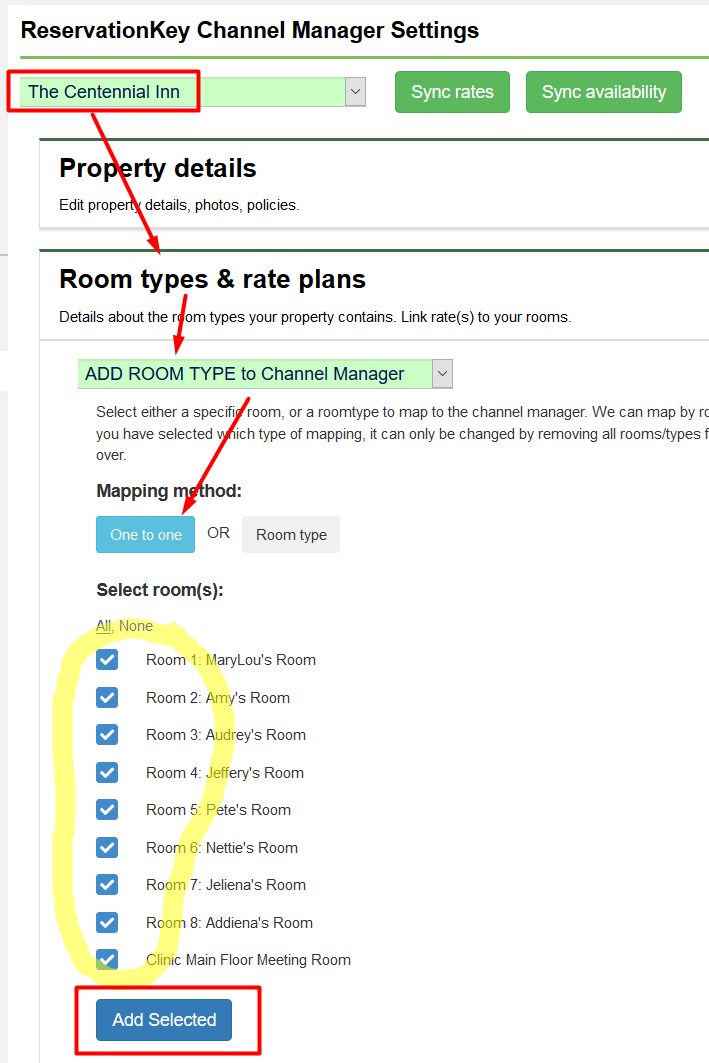Deselect Room 5: Pete's Room
The width and height of the screenshot is (709, 1063).
click(107, 810)
